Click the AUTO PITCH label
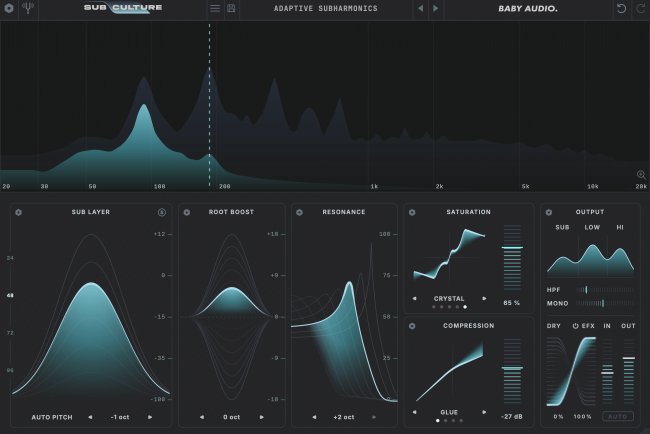650x434 pixels. [52, 417]
